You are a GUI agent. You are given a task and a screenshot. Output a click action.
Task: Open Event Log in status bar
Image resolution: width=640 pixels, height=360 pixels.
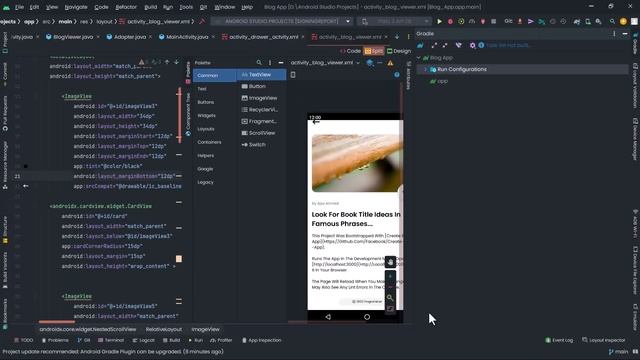[559, 340]
